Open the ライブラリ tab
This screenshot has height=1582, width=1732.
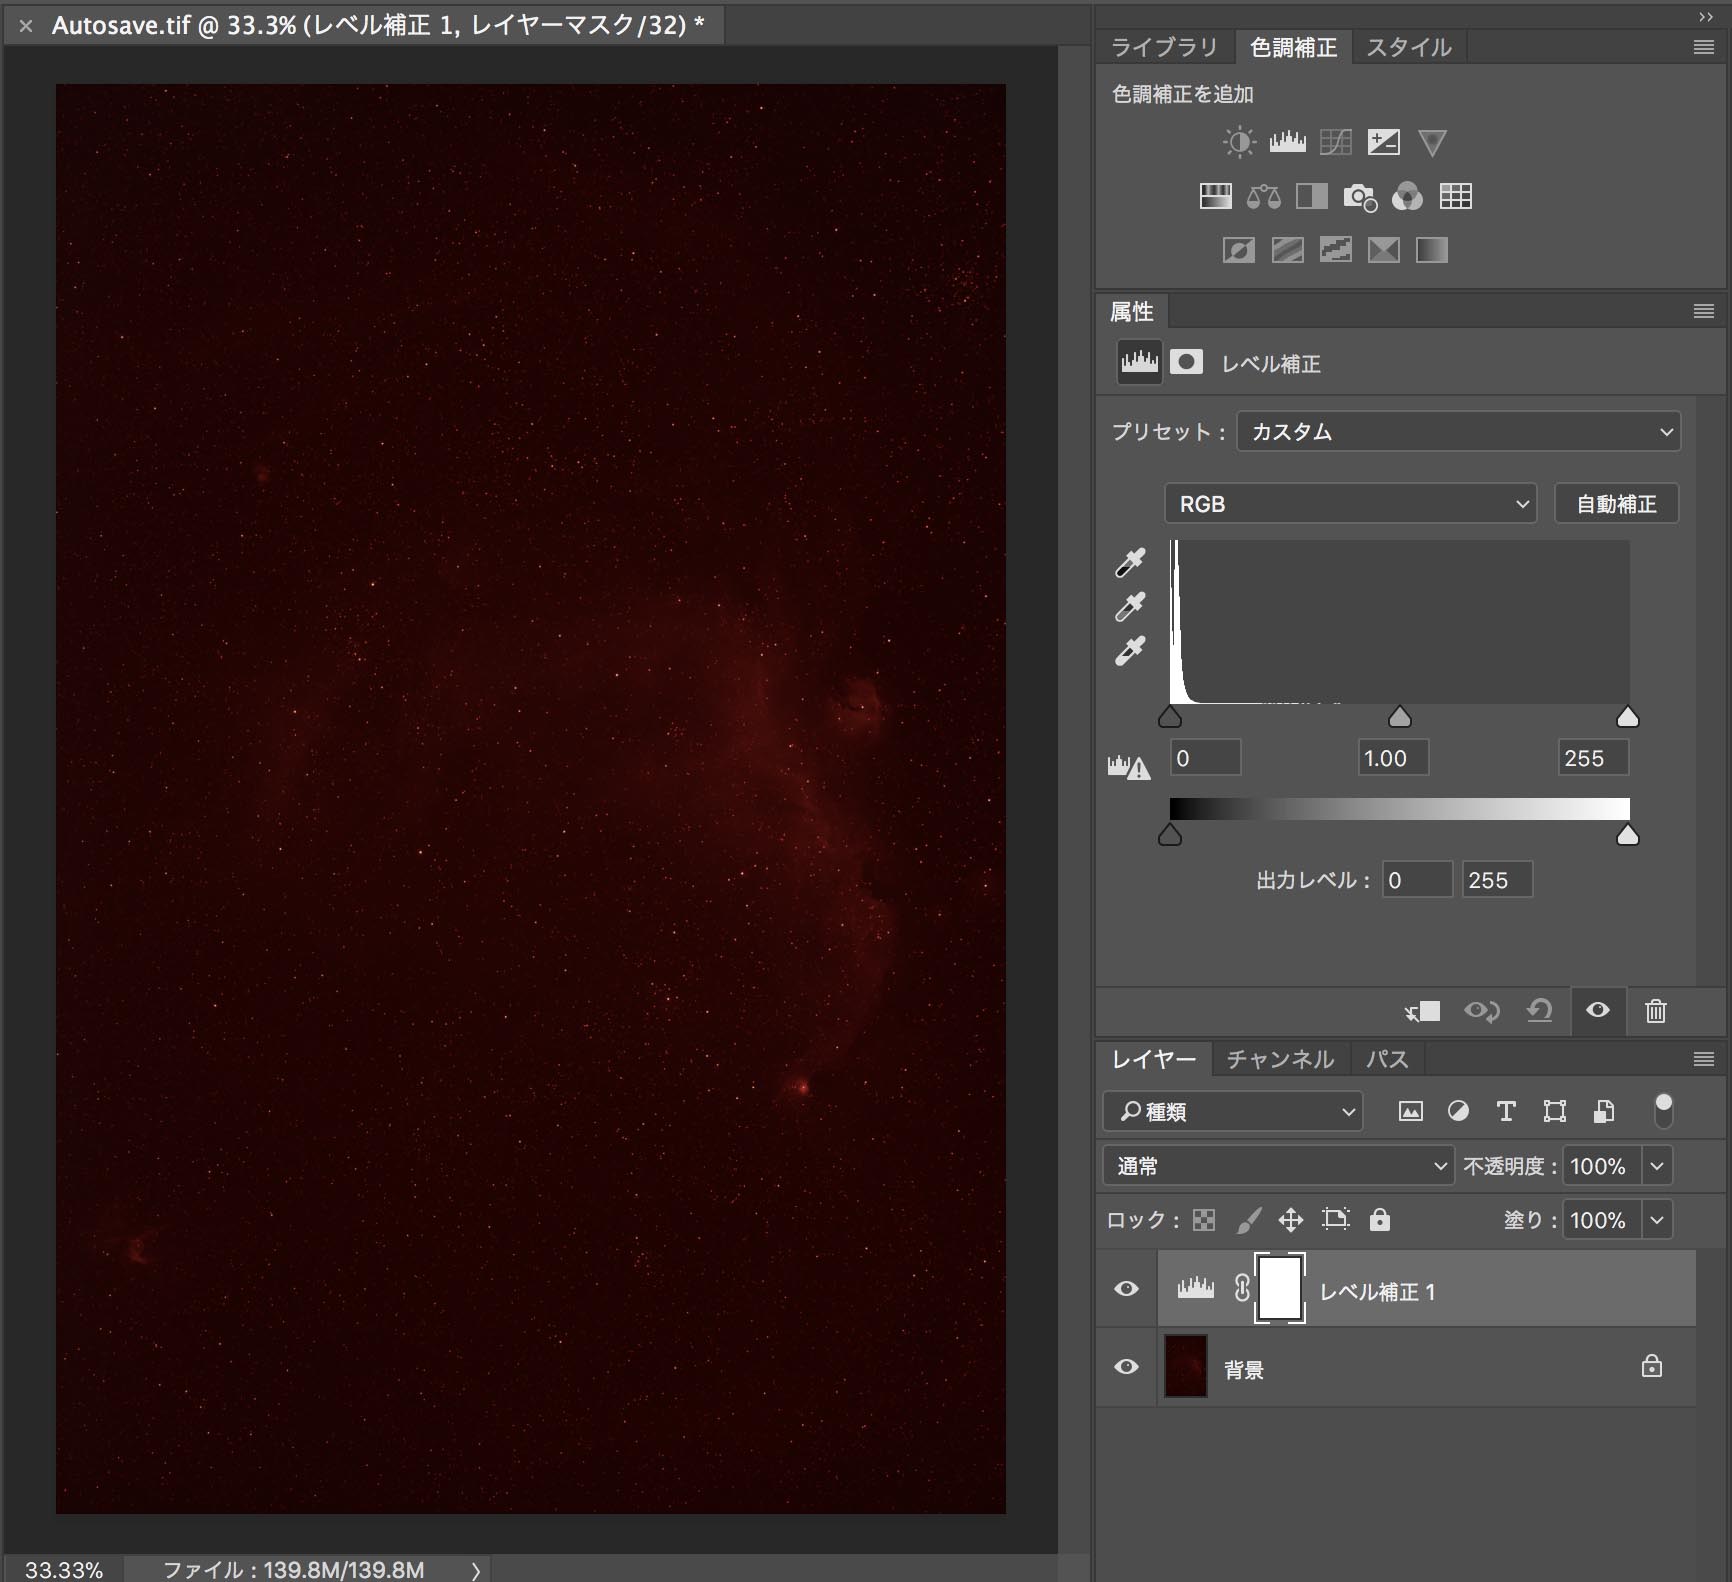coord(1164,47)
